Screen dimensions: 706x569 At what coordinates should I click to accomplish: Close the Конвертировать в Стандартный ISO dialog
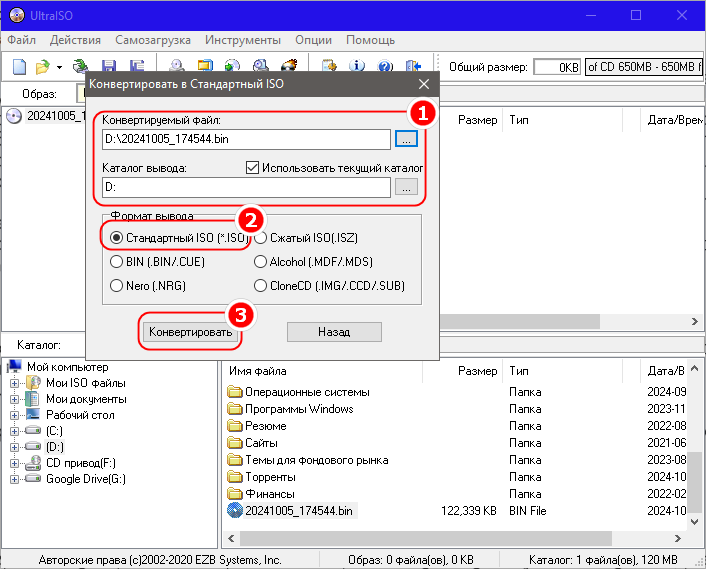click(x=424, y=84)
